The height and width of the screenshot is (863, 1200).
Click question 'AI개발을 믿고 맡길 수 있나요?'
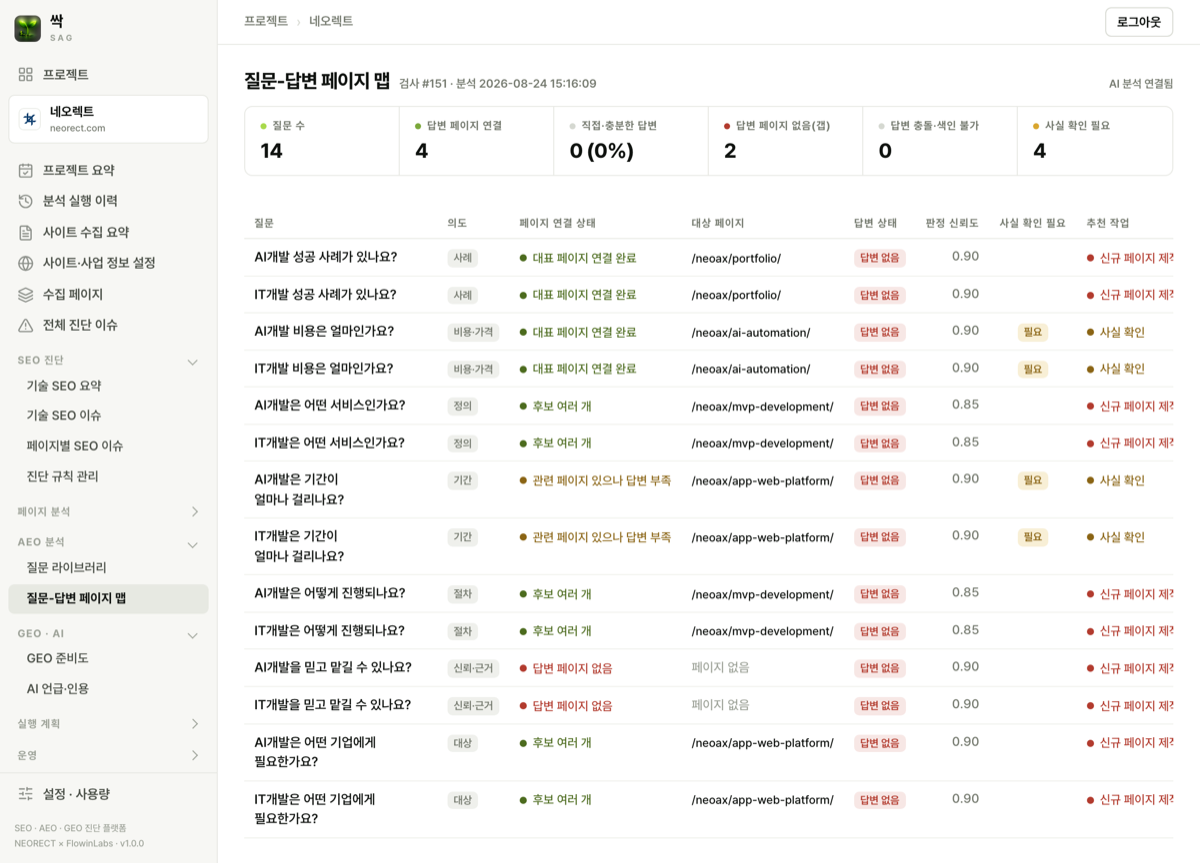click(x=333, y=667)
